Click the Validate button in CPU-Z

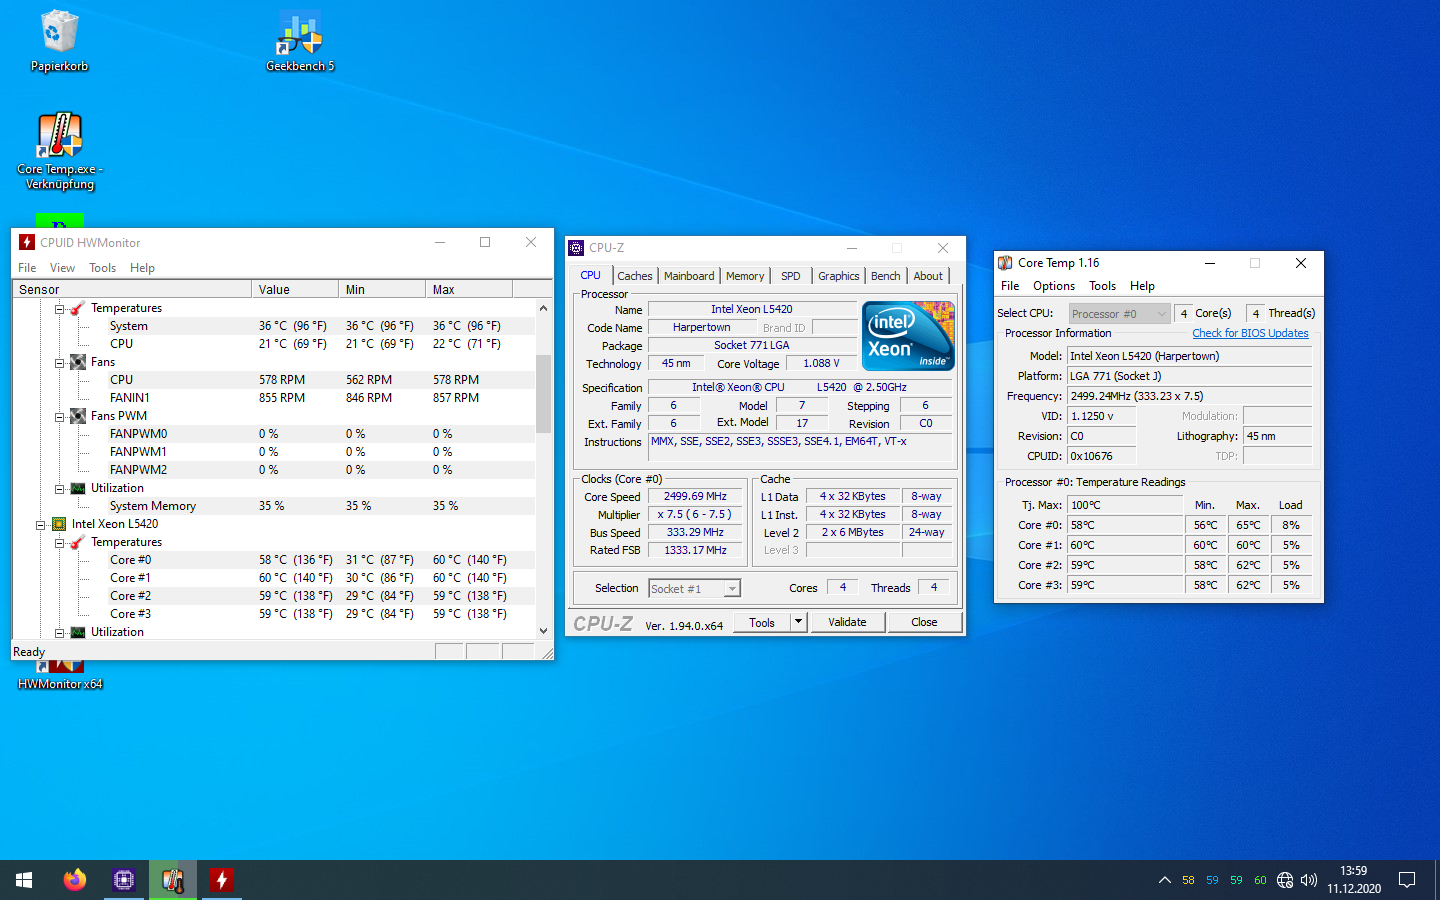point(847,621)
